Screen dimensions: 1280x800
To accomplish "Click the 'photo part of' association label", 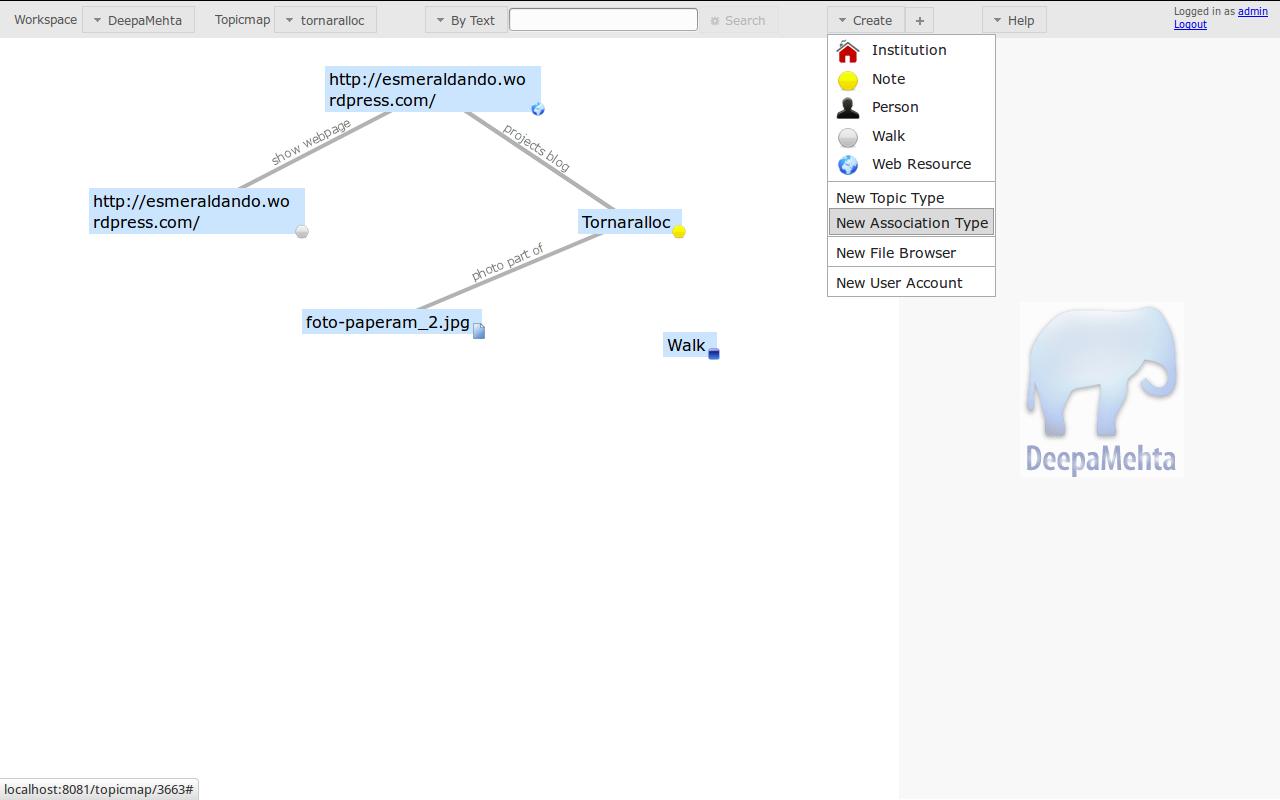I will pyautogui.click(x=507, y=262).
